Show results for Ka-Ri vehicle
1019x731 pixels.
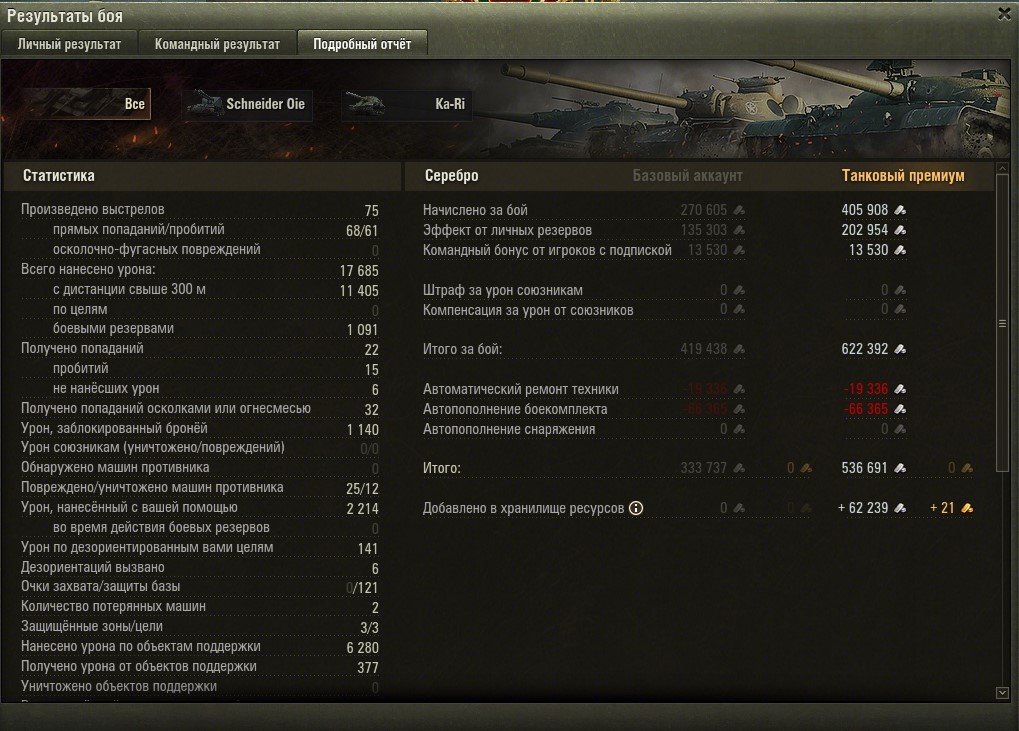pyautogui.click(x=406, y=104)
